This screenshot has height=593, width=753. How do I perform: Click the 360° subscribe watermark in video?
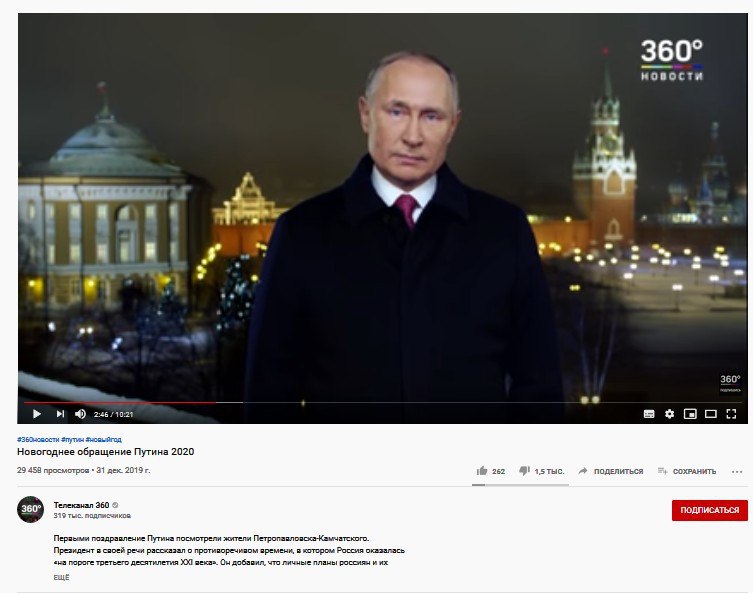coord(730,383)
